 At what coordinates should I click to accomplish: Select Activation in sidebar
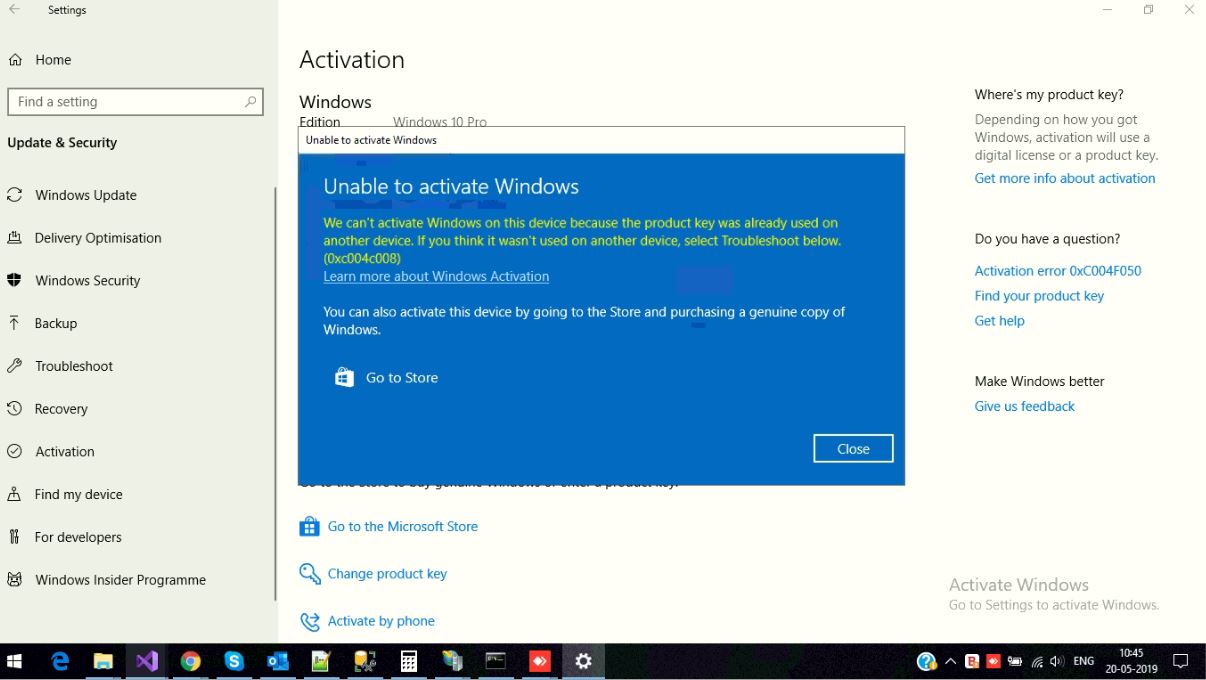(x=65, y=452)
